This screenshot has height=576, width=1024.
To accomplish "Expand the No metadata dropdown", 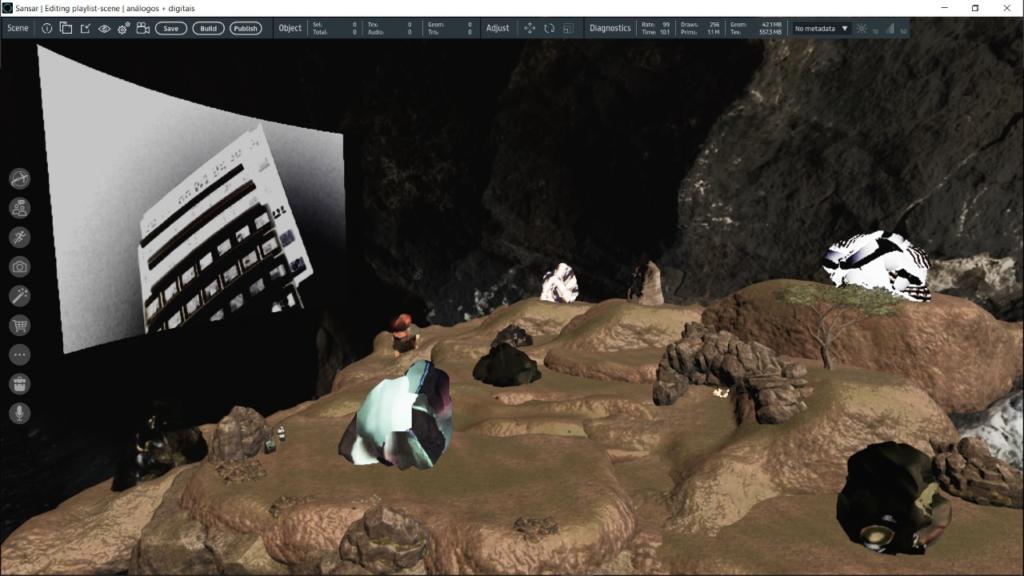I will (821, 28).
